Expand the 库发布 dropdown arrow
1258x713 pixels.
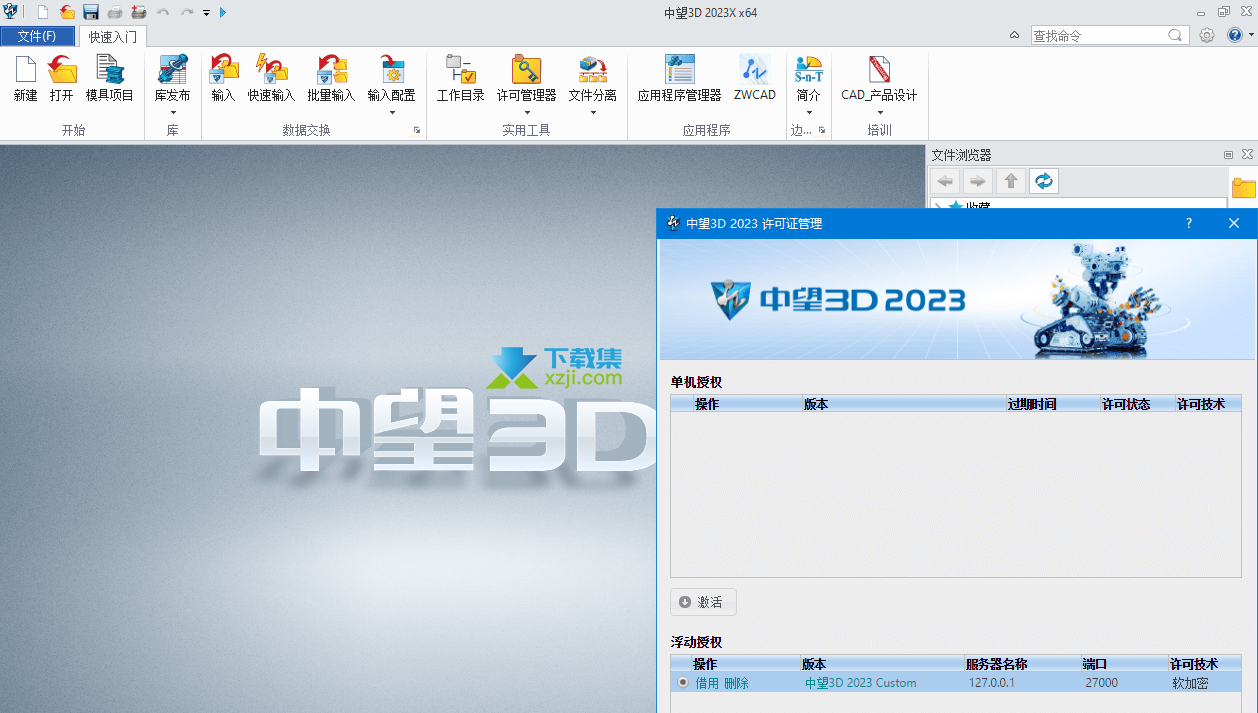click(172, 112)
